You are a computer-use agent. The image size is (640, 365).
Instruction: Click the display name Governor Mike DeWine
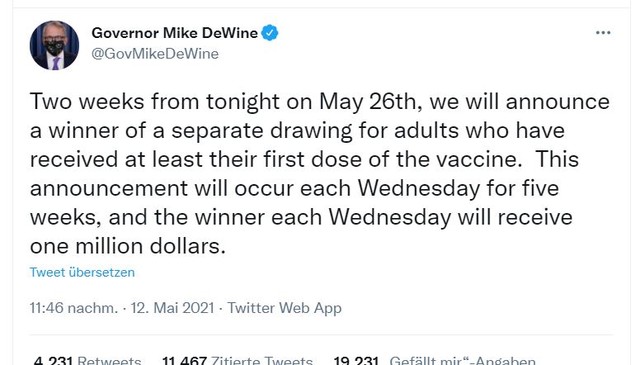pyautogui.click(x=174, y=33)
